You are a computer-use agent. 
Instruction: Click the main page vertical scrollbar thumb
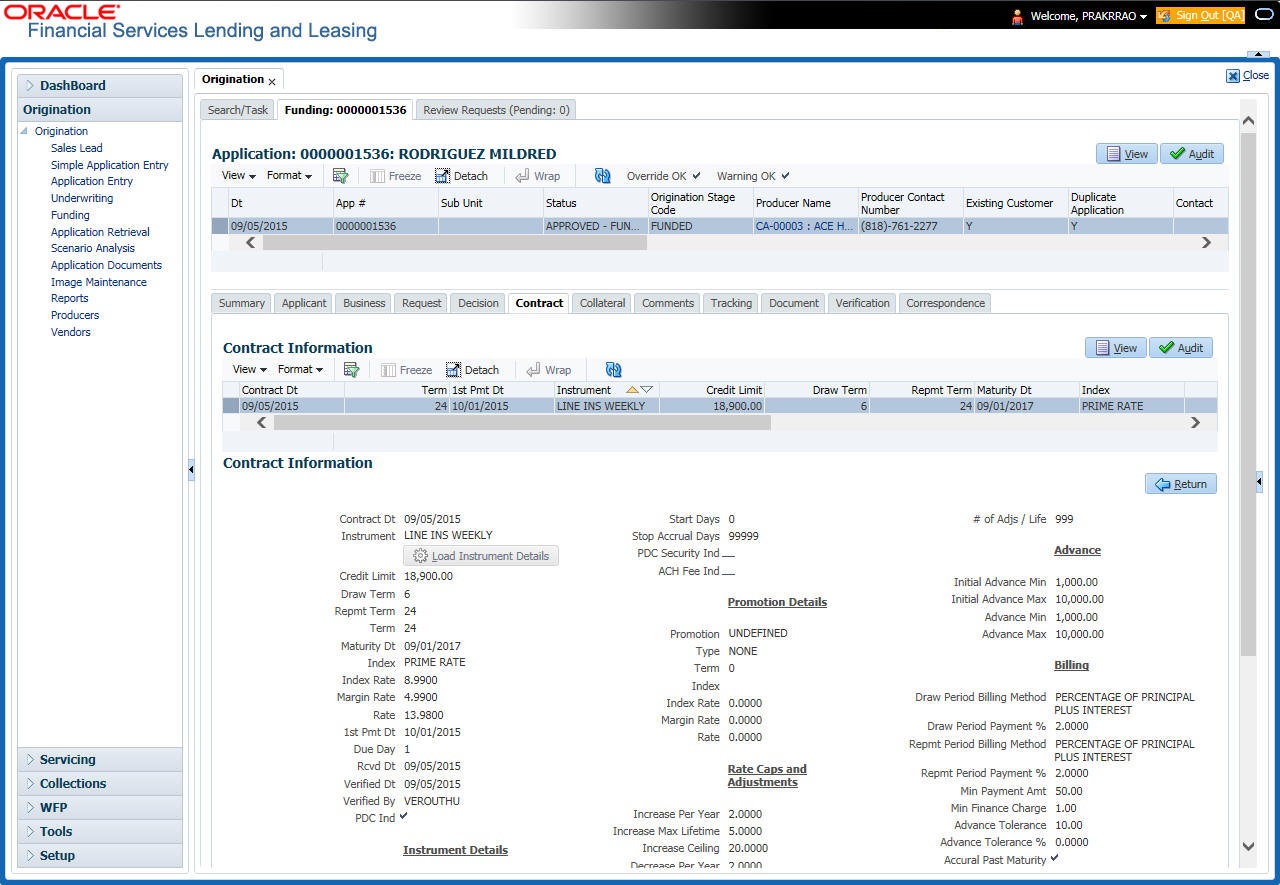coord(1247,395)
